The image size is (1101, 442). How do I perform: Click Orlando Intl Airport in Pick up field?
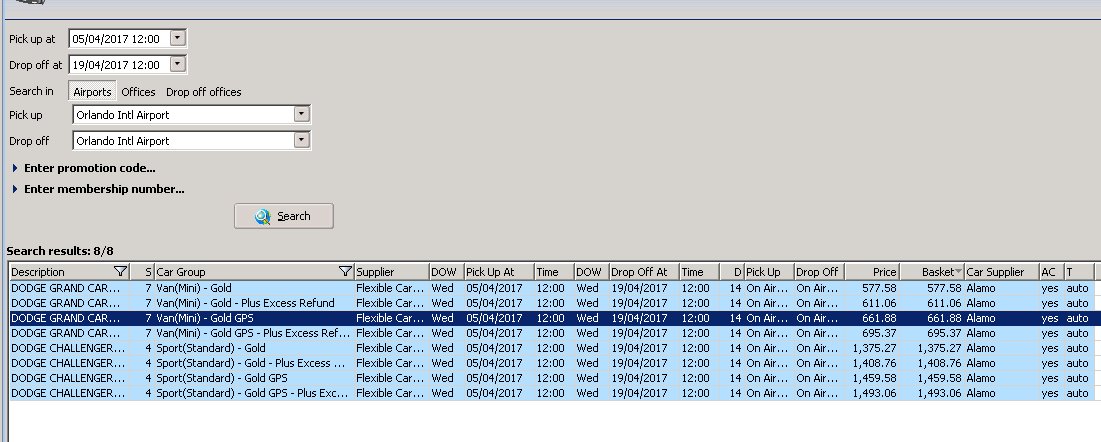pyautogui.click(x=123, y=115)
